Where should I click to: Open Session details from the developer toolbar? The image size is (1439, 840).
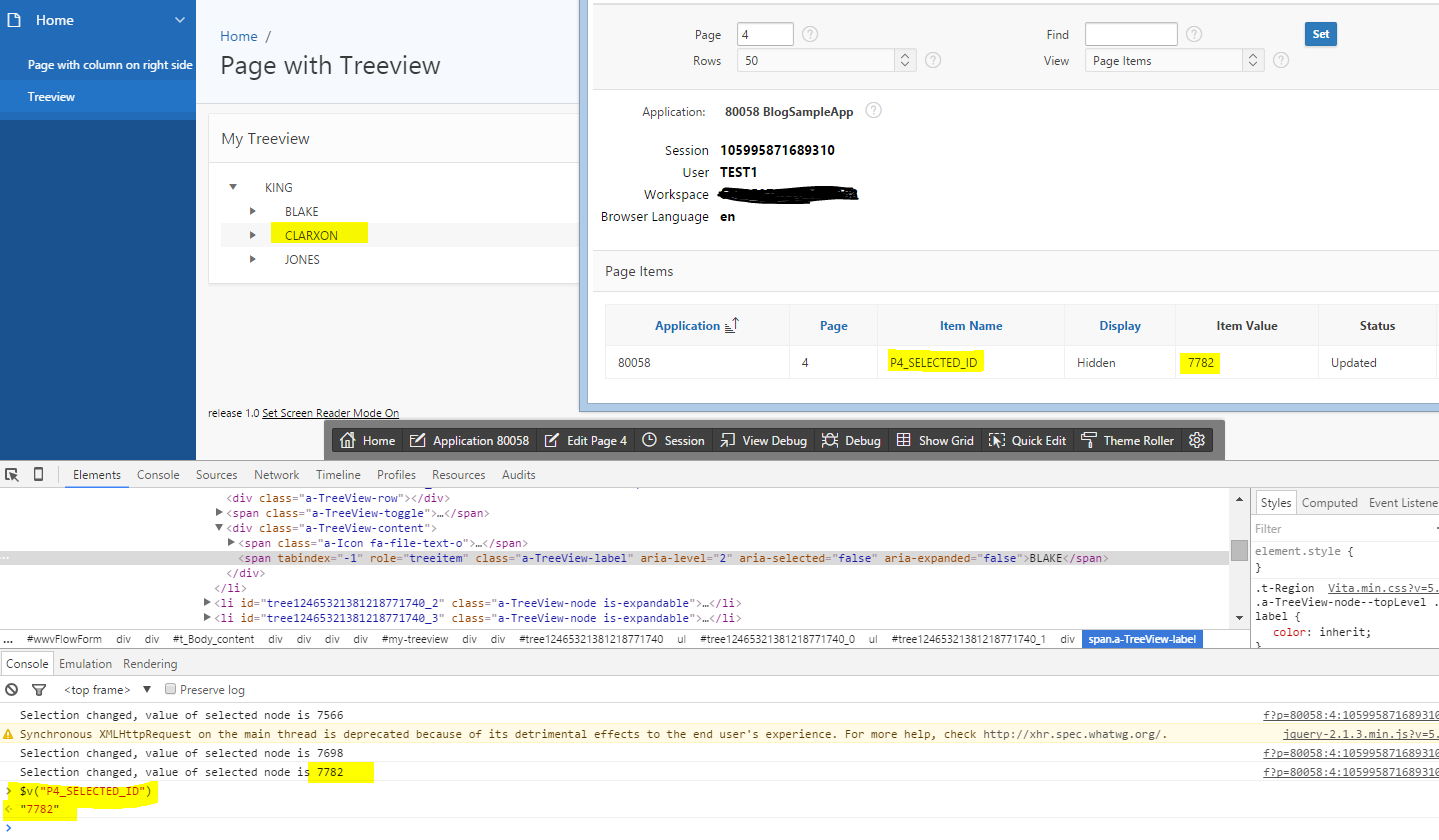(673, 439)
